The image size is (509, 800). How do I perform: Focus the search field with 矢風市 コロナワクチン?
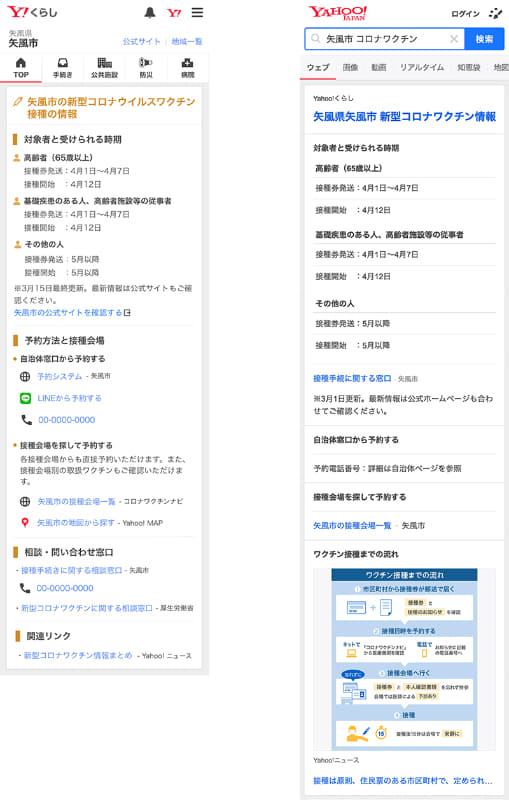click(x=385, y=39)
